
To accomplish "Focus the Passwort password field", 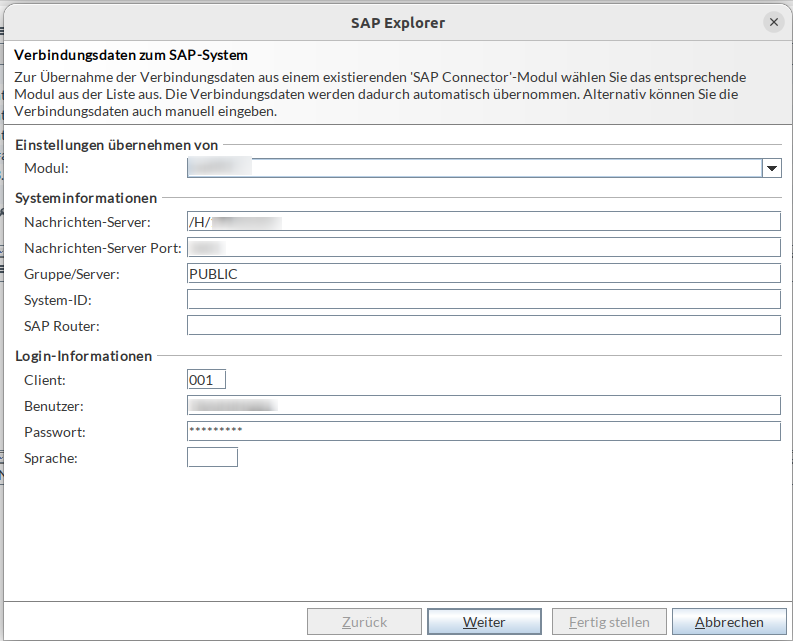I will click(x=483, y=432).
